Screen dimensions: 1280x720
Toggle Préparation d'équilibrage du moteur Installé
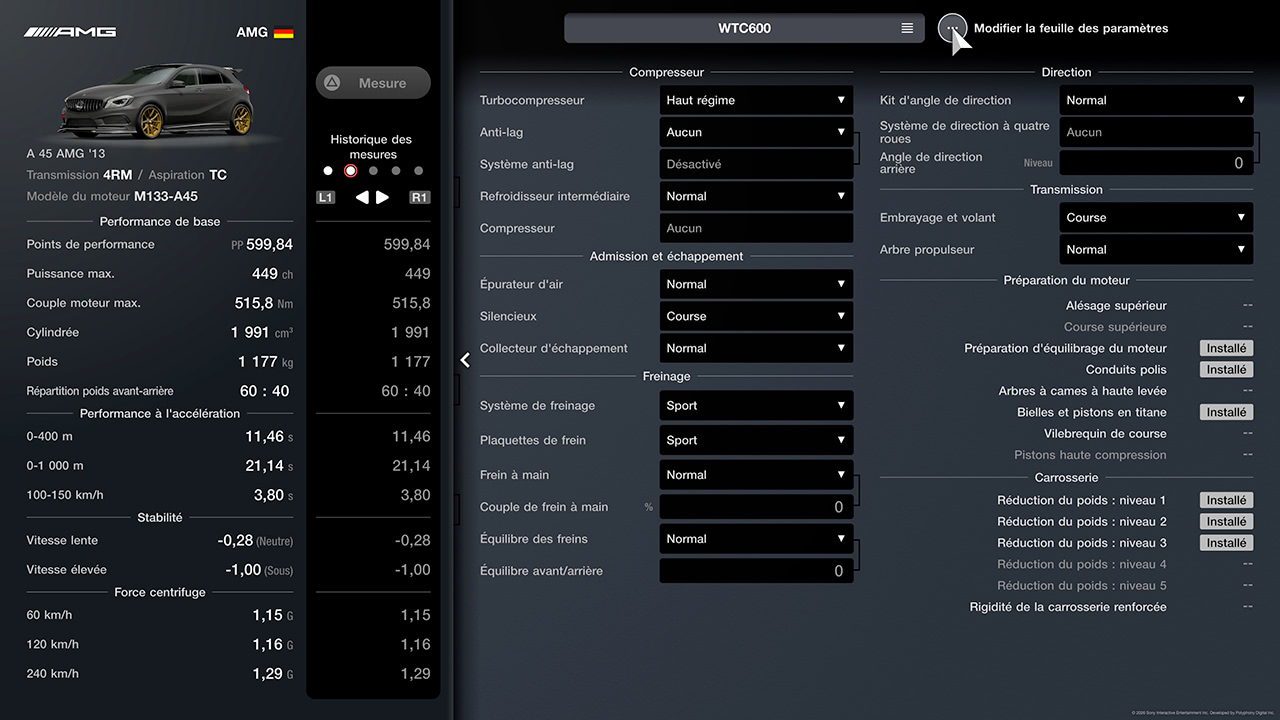click(x=1226, y=348)
